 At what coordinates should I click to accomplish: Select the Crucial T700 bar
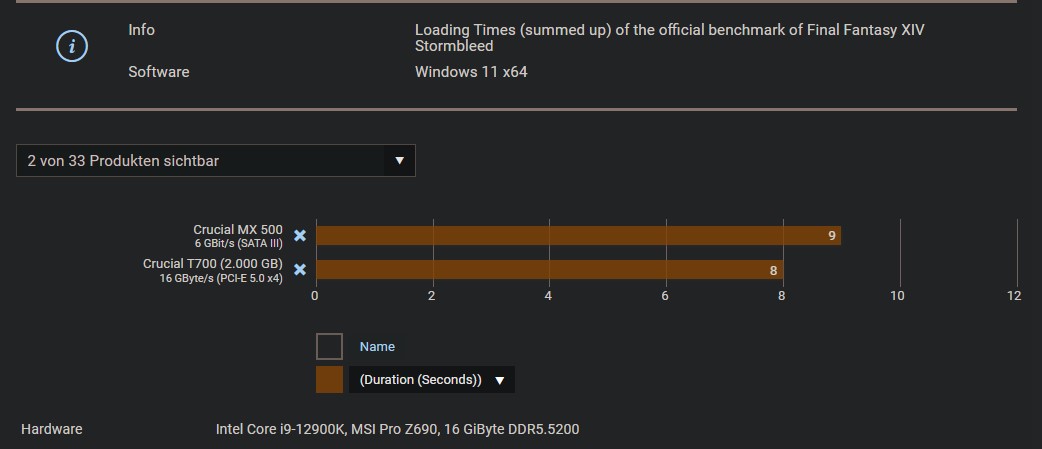click(549, 270)
